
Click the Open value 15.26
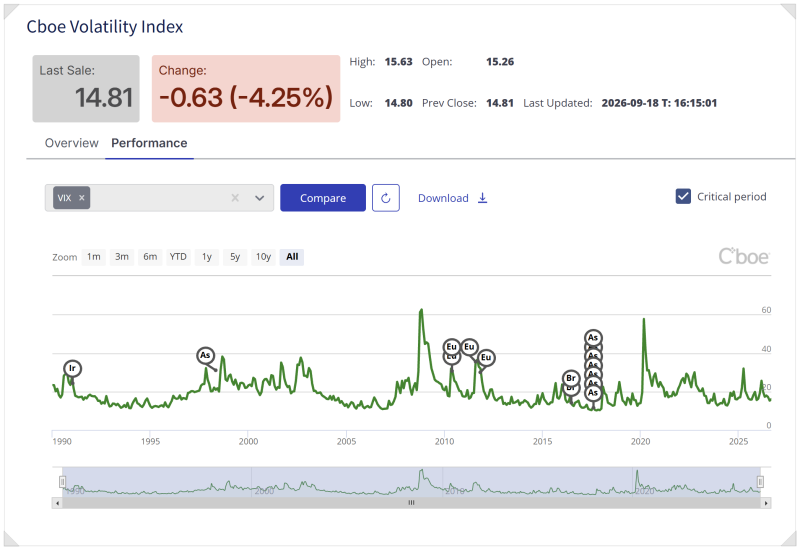(500, 62)
